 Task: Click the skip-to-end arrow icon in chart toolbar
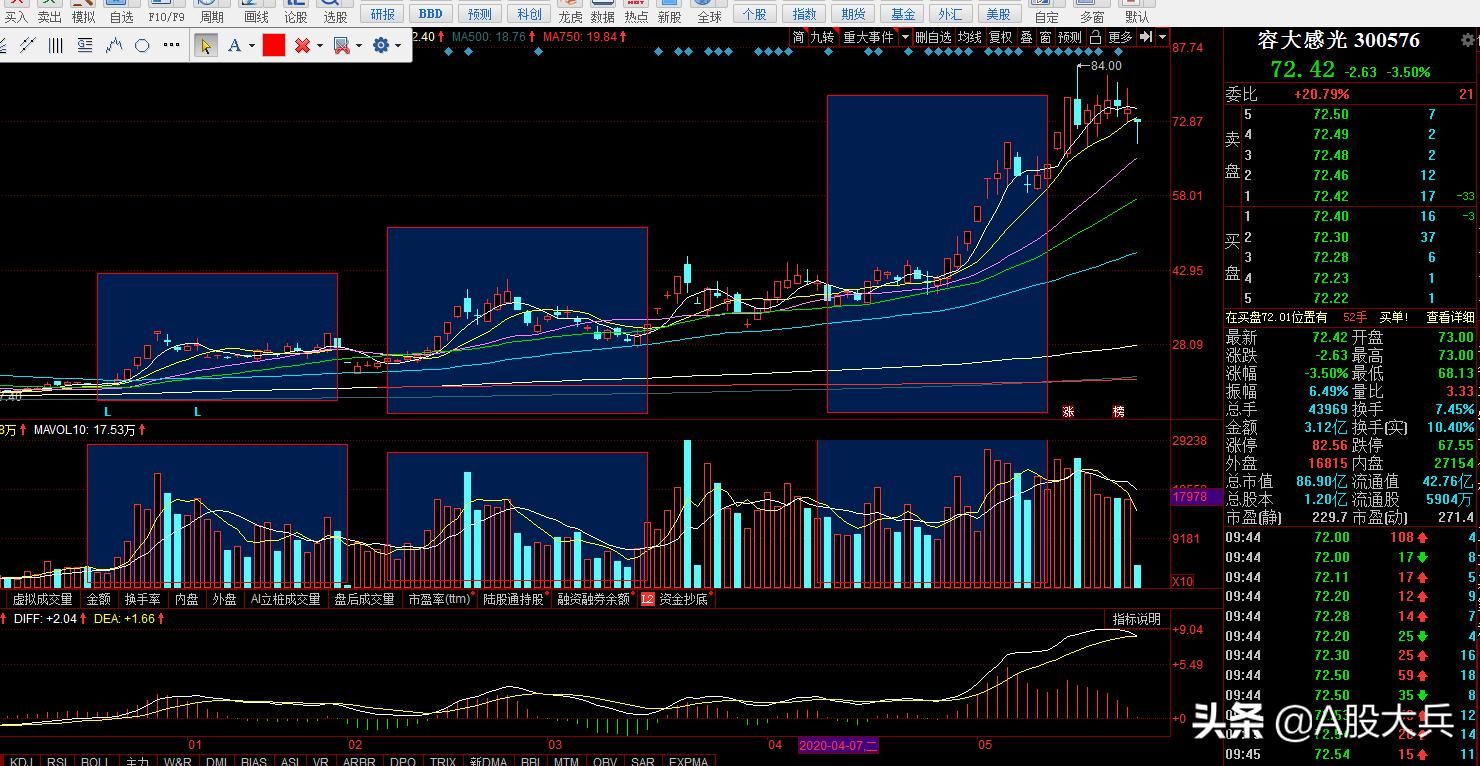(1146, 37)
